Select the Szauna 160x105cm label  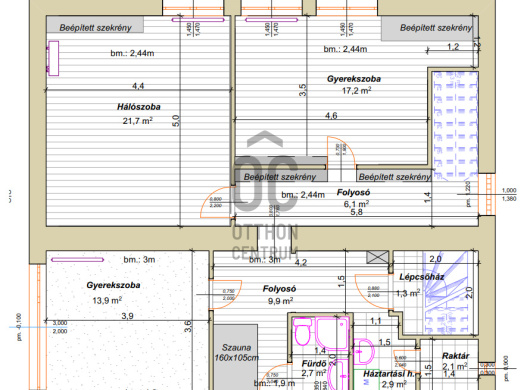pyautogui.click(x=236, y=352)
